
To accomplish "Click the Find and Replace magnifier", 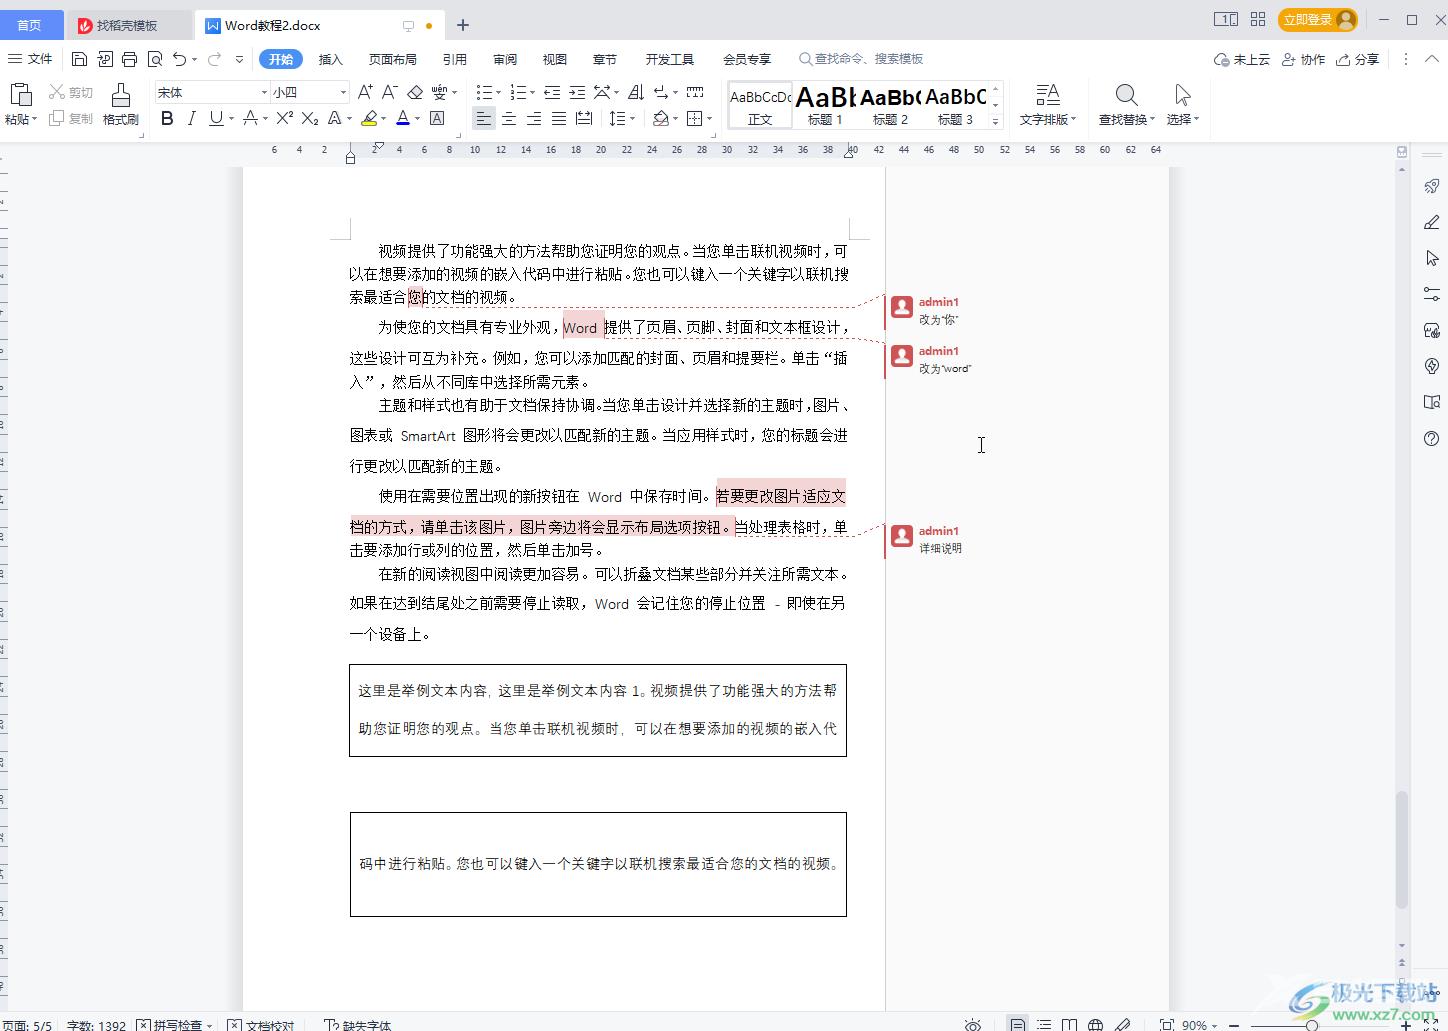I will point(1126,95).
